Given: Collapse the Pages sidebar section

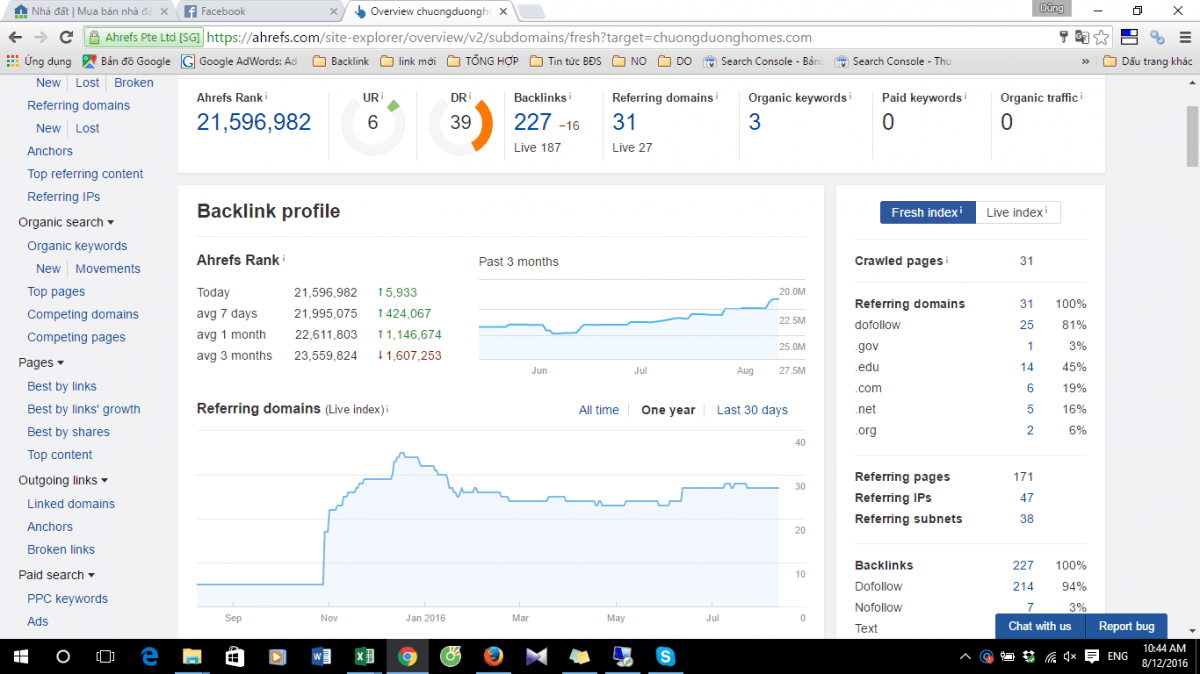Looking at the screenshot, I should pyautogui.click(x=41, y=362).
